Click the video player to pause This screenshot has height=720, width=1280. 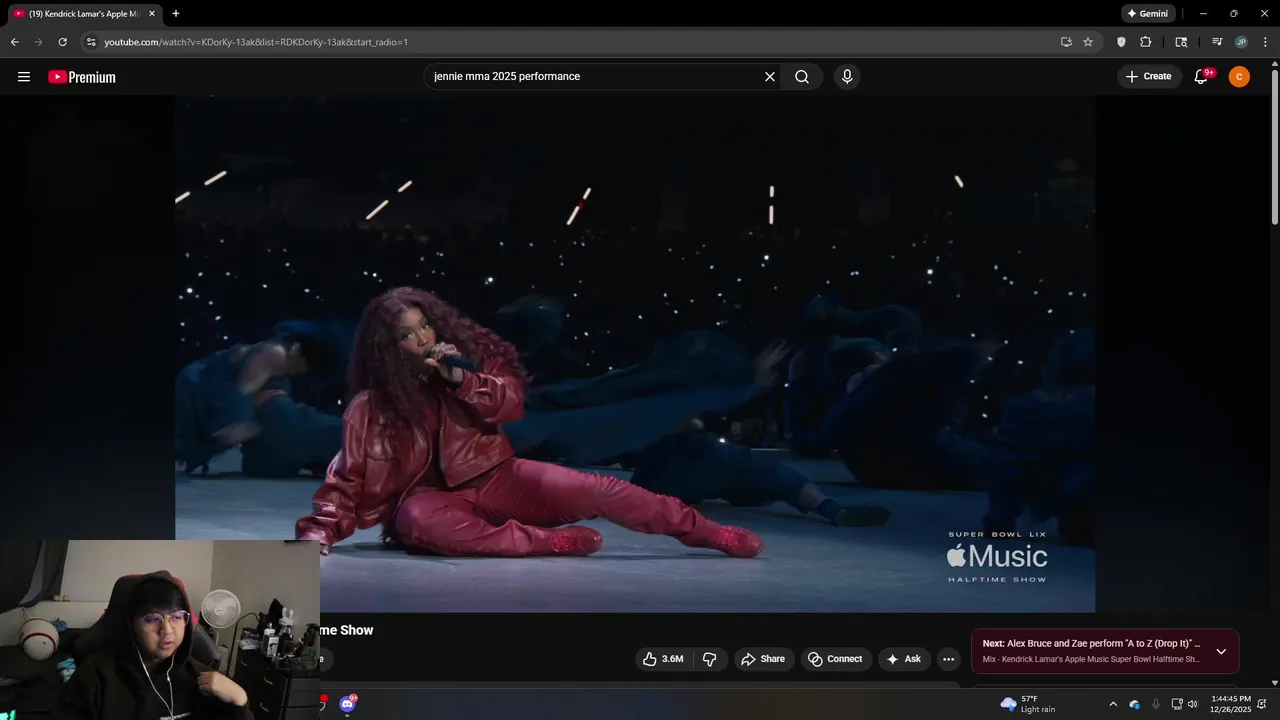[635, 353]
